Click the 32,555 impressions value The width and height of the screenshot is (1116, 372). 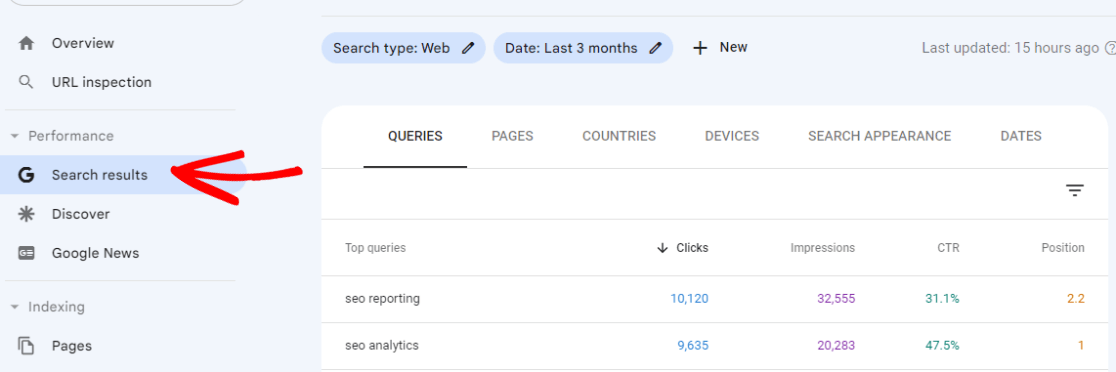[x=836, y=299]
